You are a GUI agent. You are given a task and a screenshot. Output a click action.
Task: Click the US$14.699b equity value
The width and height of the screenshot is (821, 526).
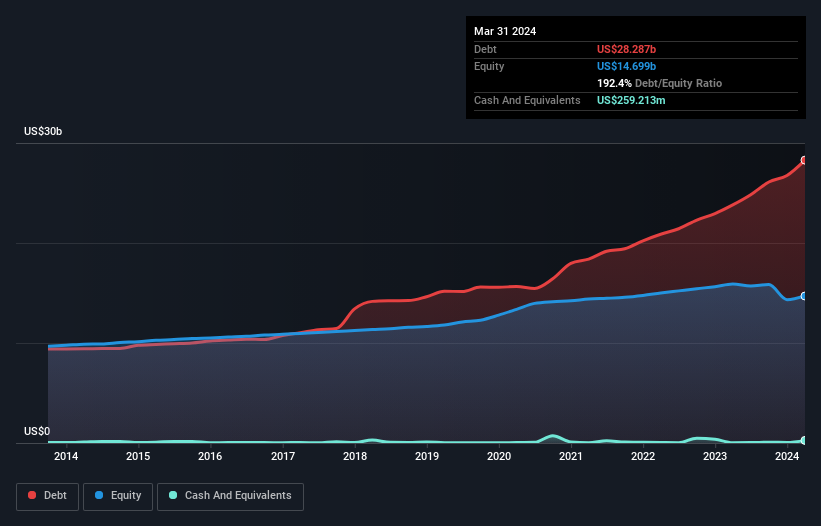pos(626,66)
